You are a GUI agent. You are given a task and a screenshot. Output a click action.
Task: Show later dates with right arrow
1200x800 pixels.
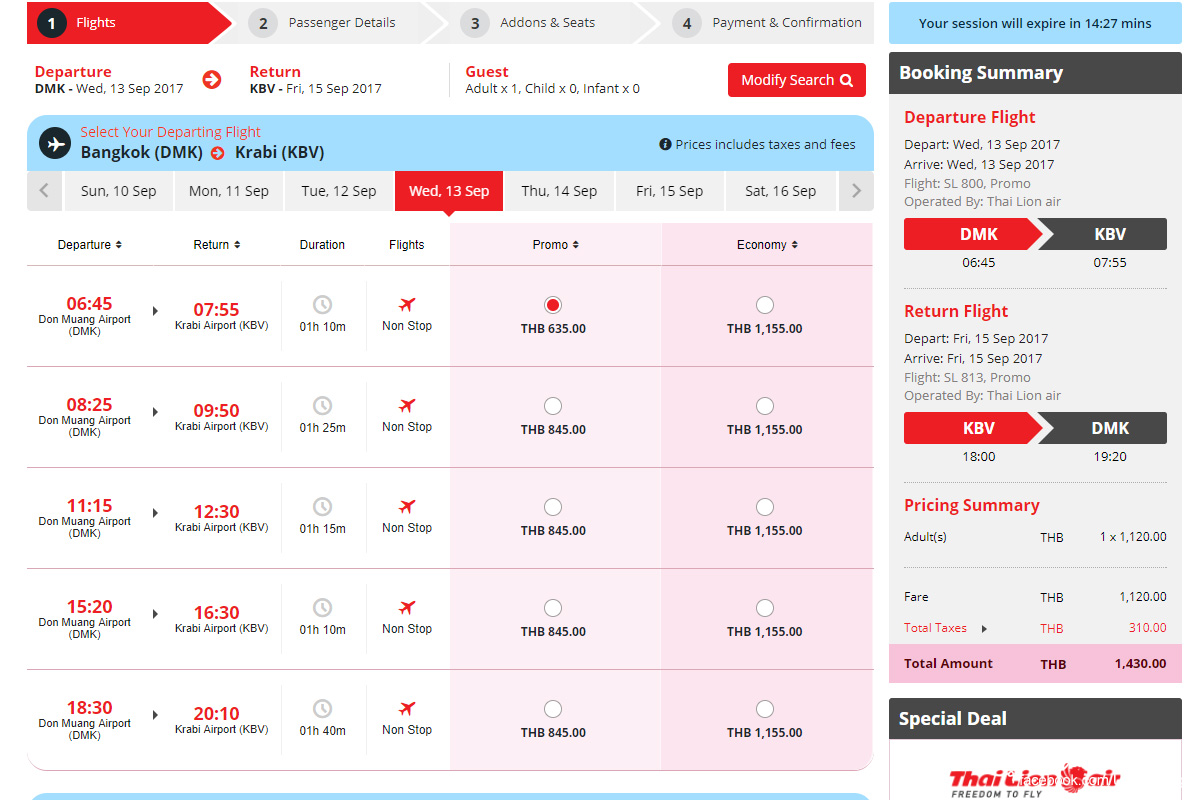(856, 191)
